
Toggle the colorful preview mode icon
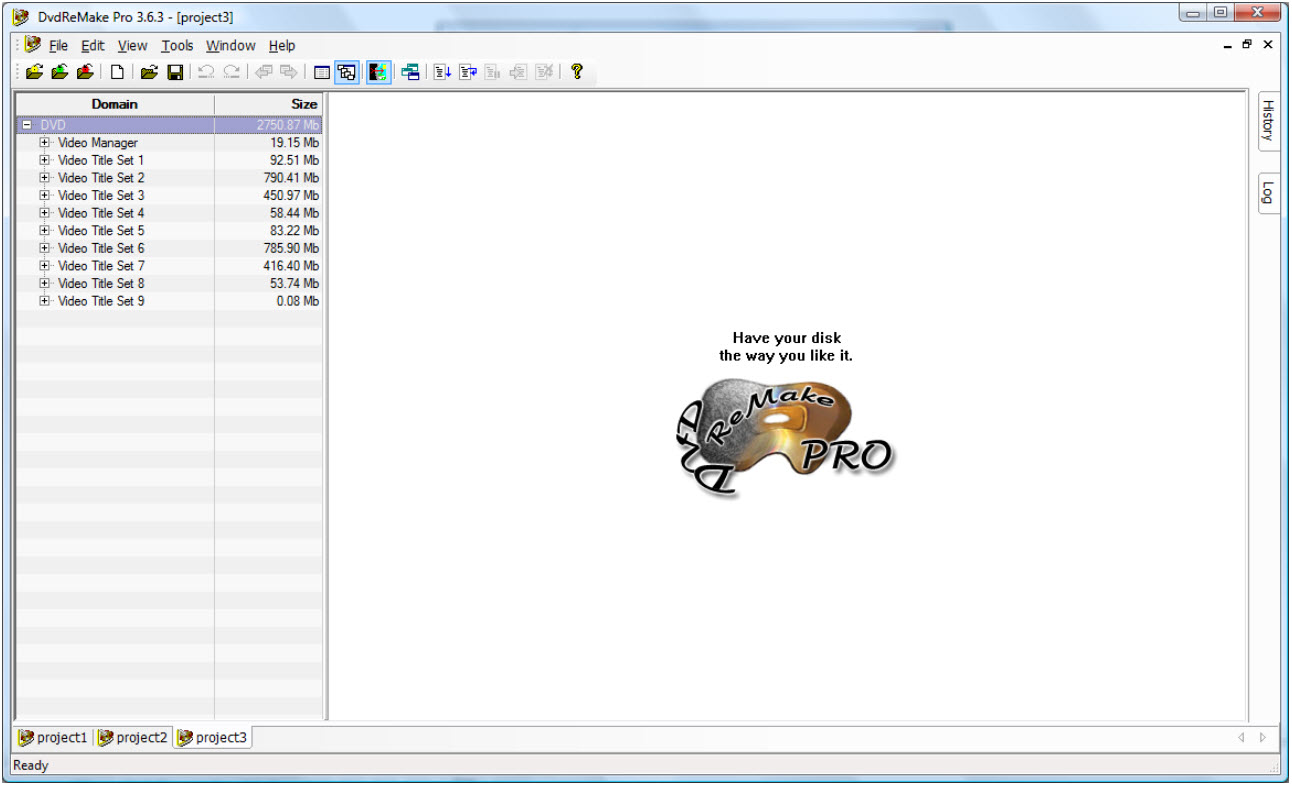click(x=379, y=72)
